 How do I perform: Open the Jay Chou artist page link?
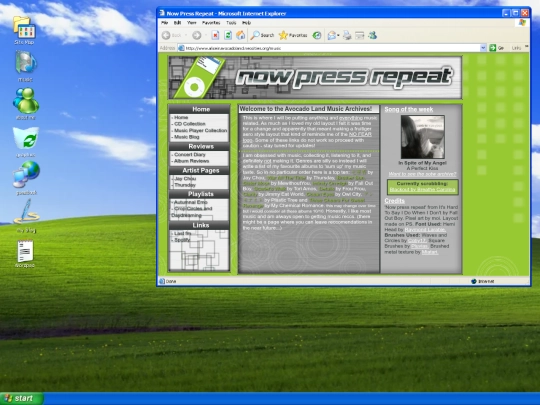tap(185, 178)
